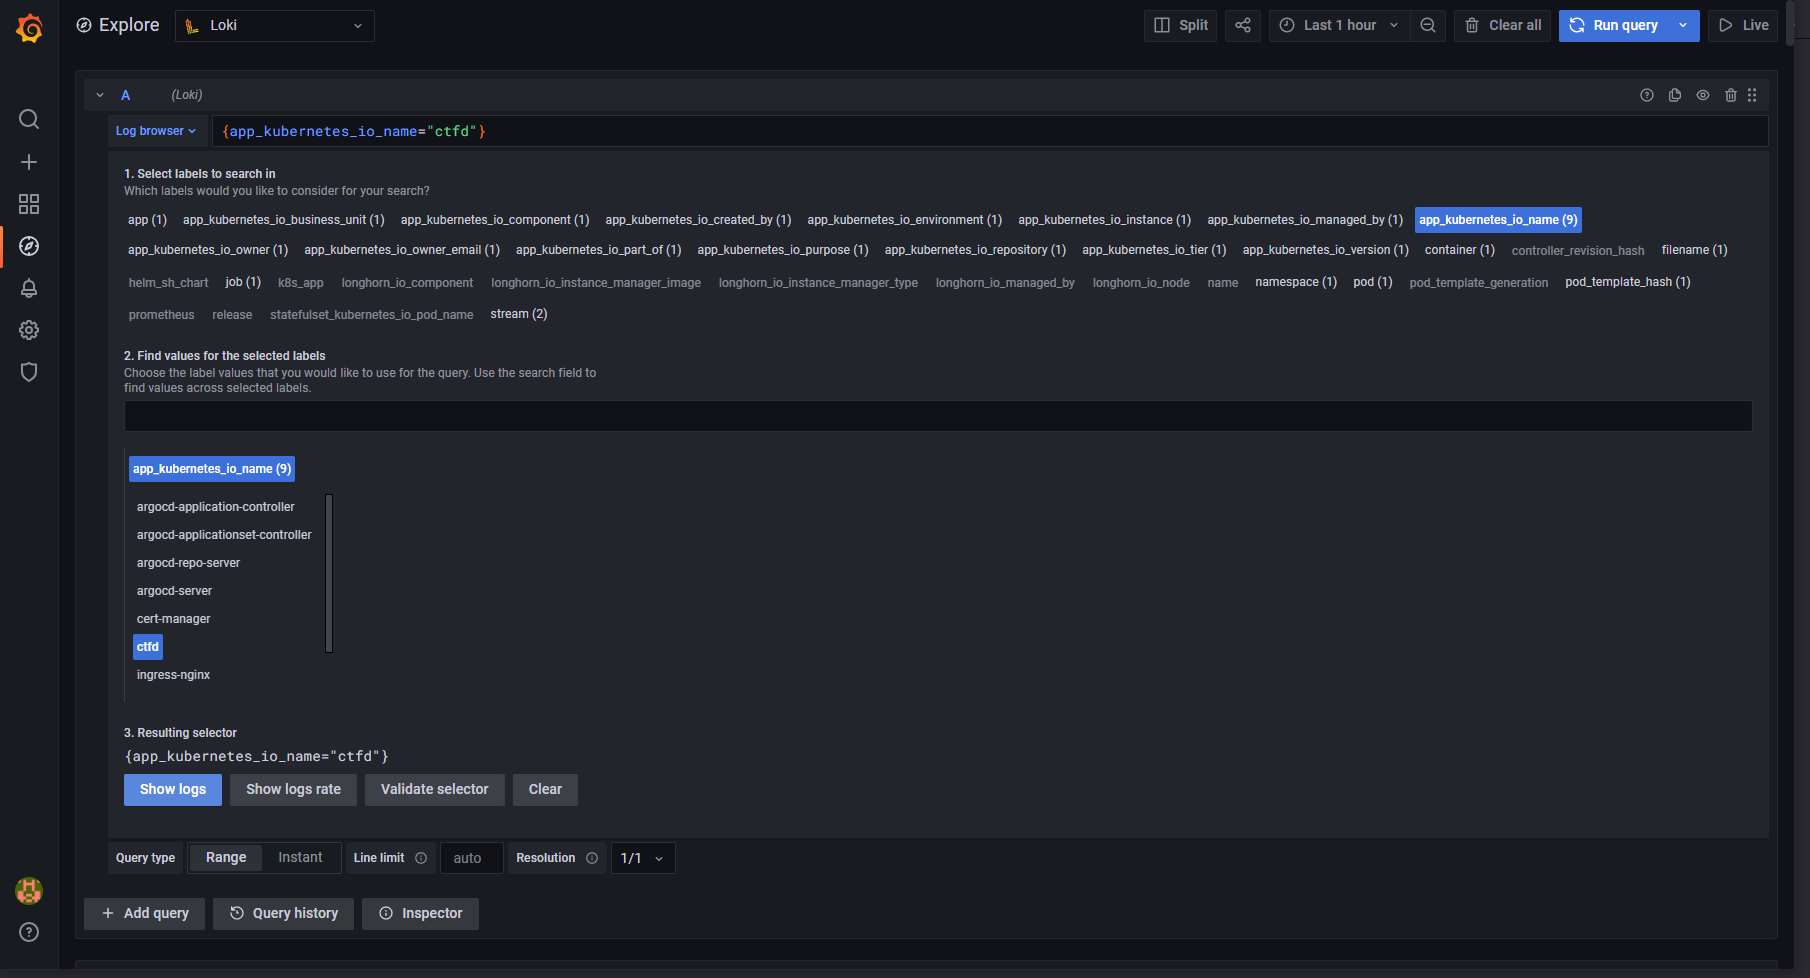Toggle query A visibility eye icon
The height and width of the screenshot is (978, 1810).
click(1702, 95)
